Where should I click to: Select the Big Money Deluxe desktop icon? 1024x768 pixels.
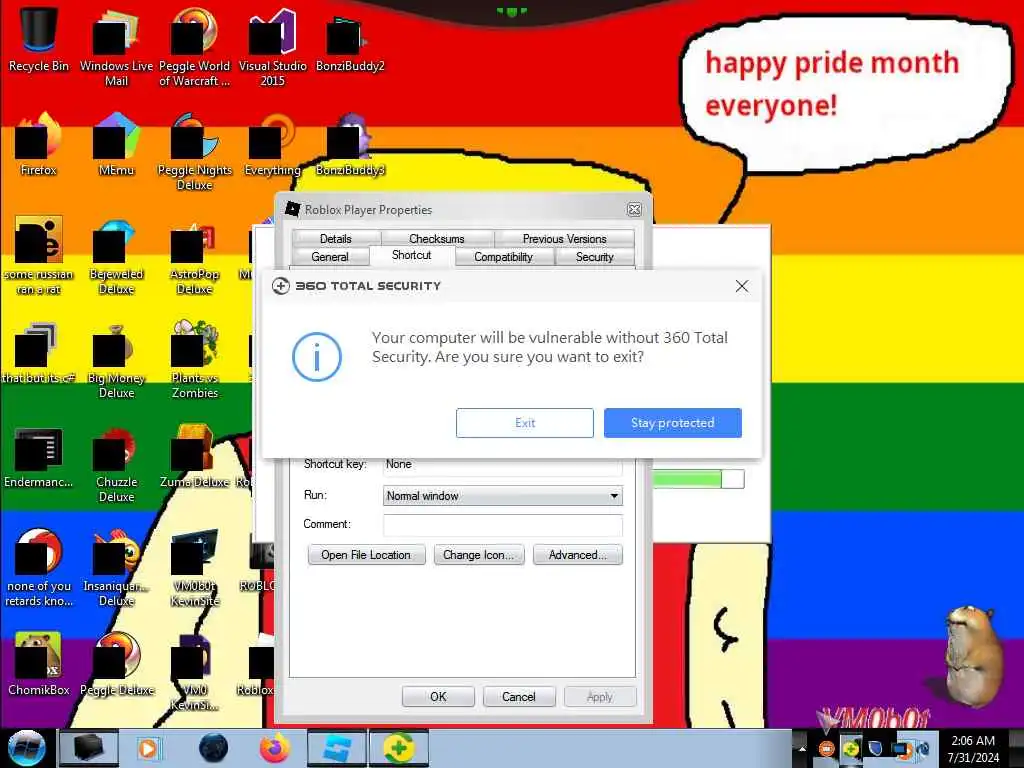(x=116, y=360)
